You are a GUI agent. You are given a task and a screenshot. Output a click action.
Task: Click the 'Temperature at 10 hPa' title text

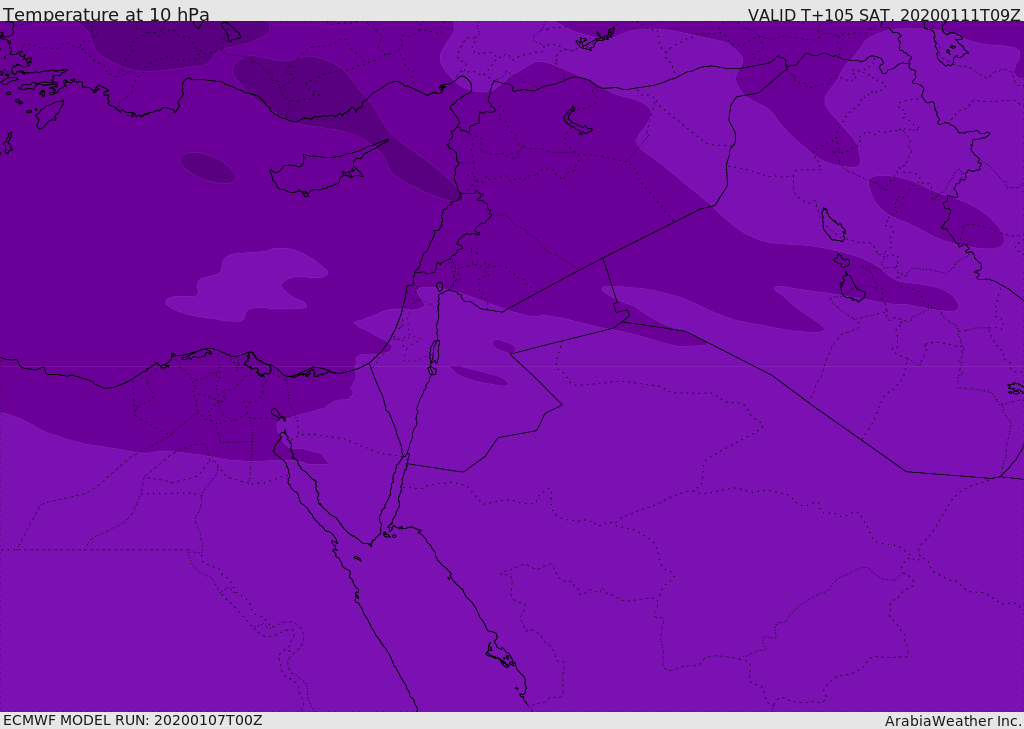106,14
